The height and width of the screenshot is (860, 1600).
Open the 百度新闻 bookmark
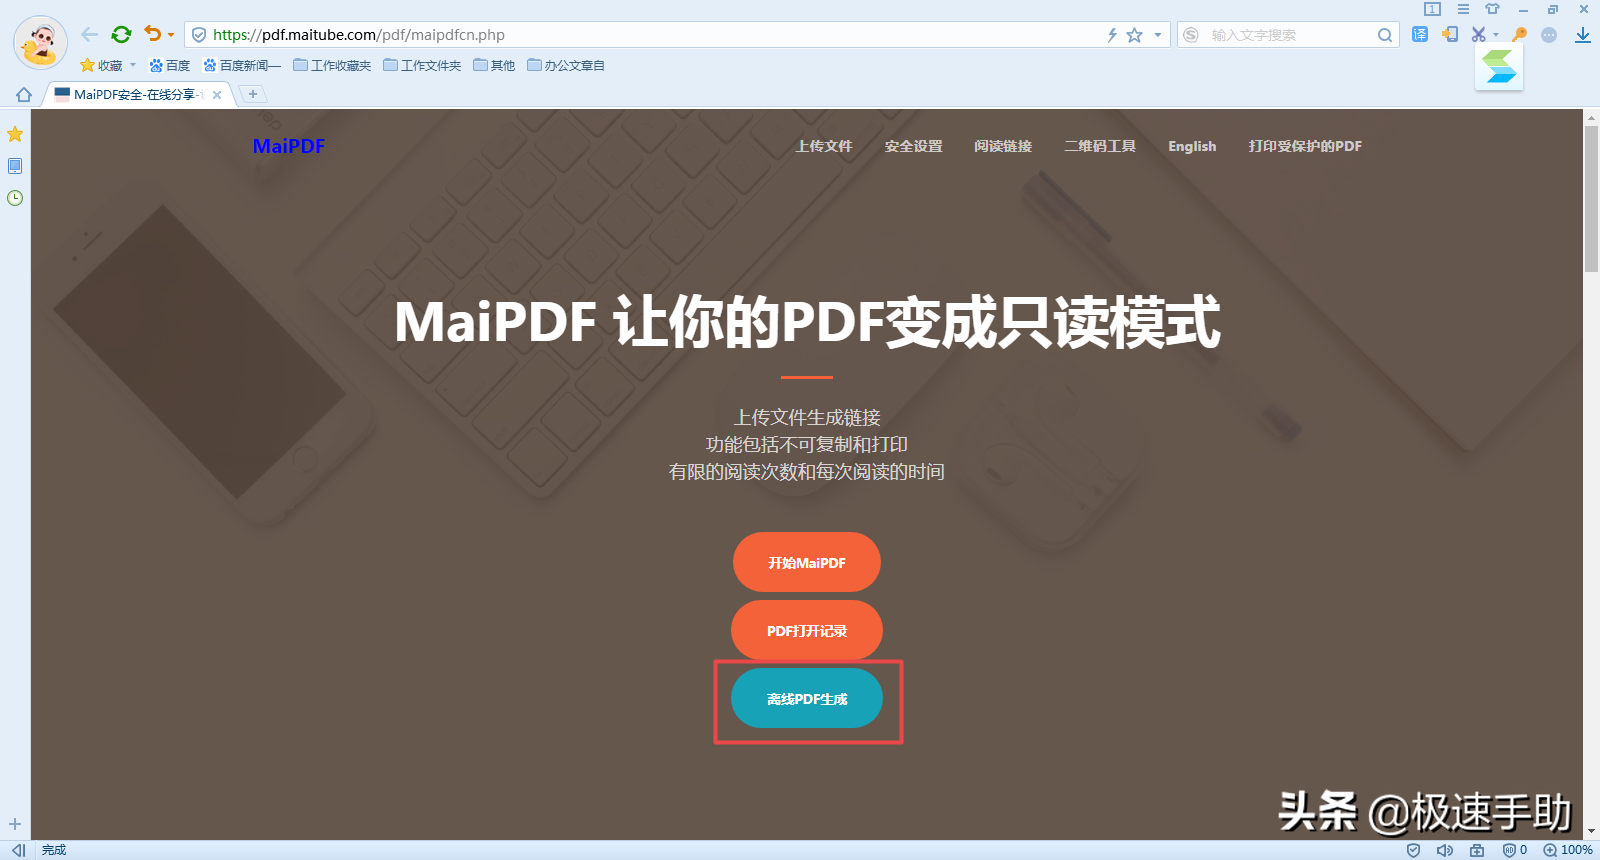242,65
